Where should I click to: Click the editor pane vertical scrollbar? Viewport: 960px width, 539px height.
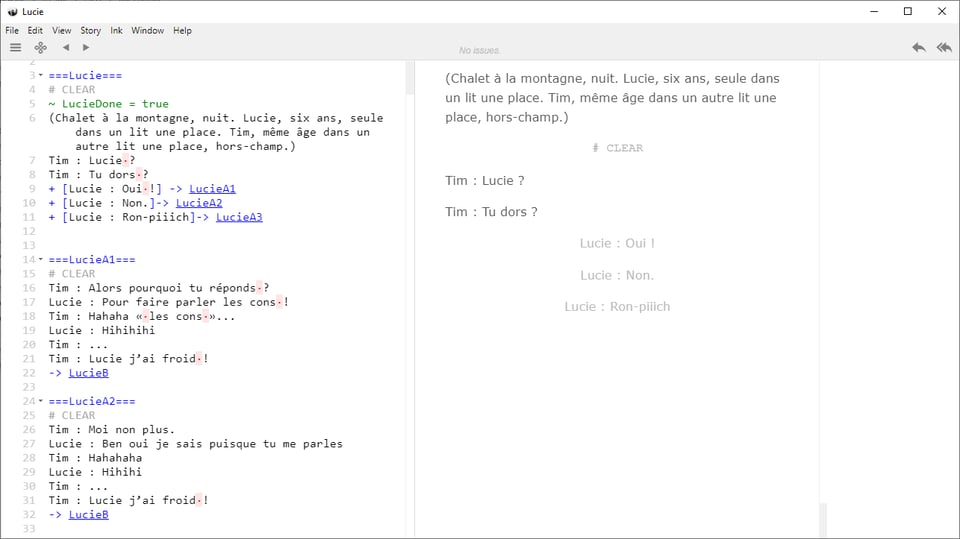[409, 80]
